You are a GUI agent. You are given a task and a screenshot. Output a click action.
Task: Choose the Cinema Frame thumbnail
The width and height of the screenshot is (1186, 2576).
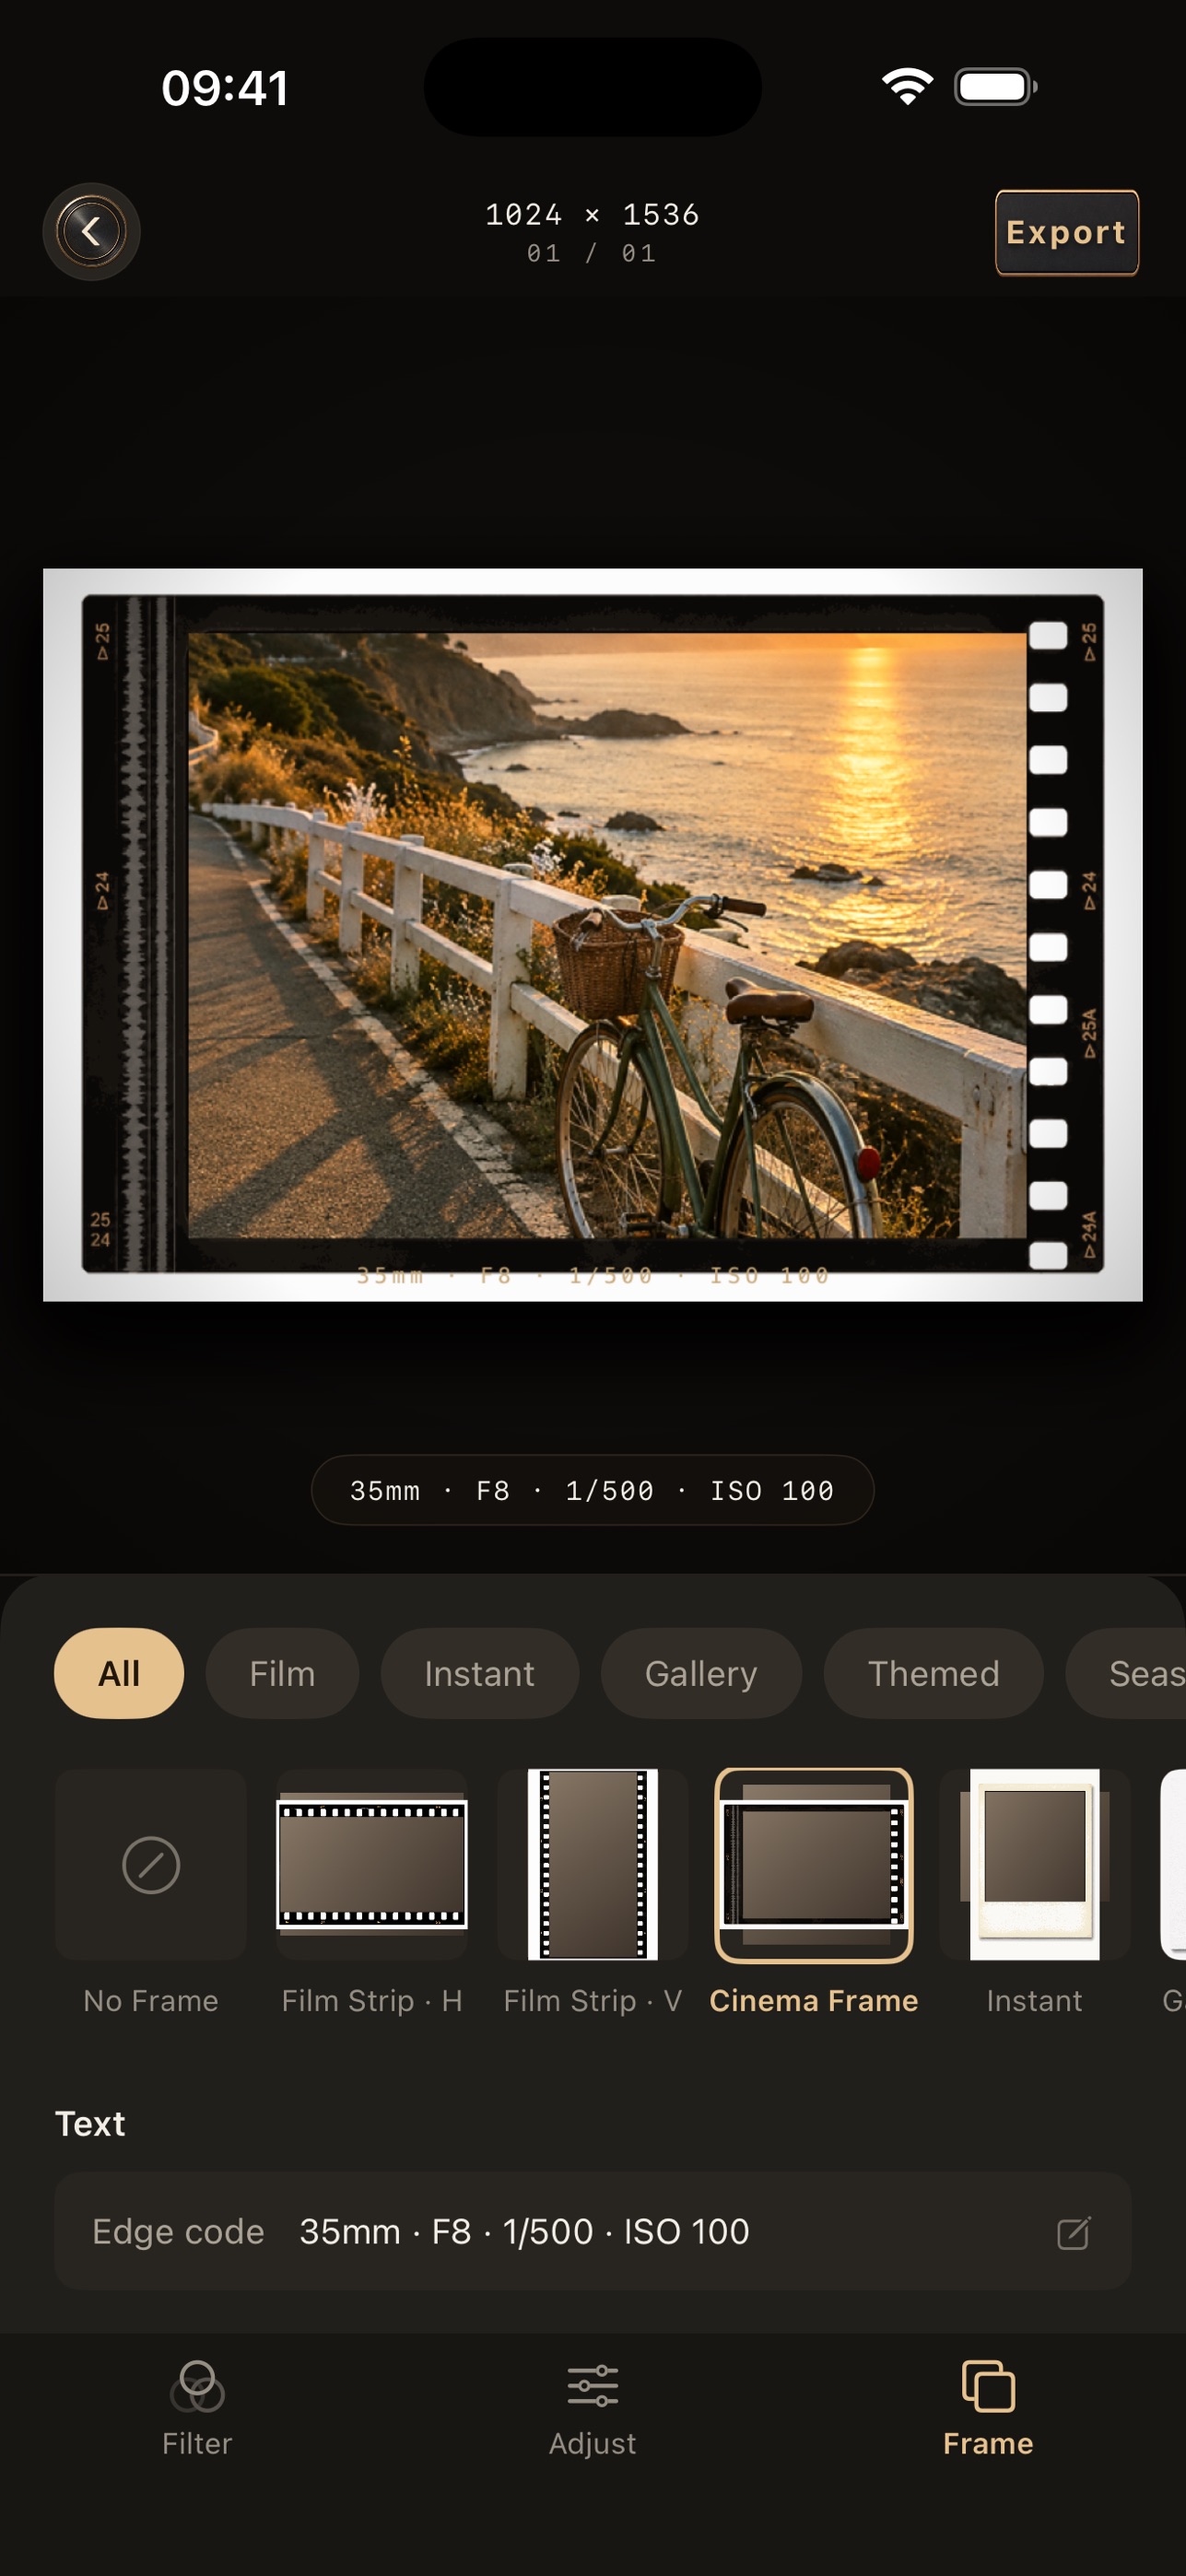814,1865
